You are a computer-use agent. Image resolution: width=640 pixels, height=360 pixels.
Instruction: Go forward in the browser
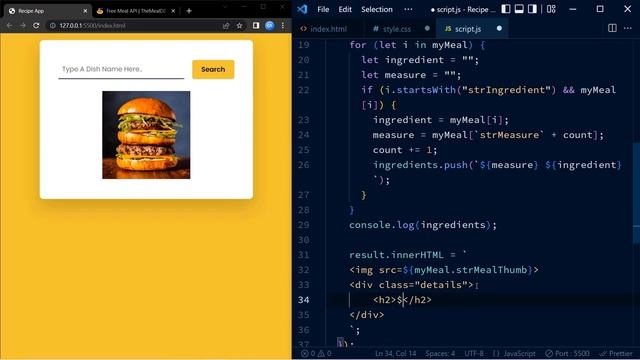click(23, 25)
